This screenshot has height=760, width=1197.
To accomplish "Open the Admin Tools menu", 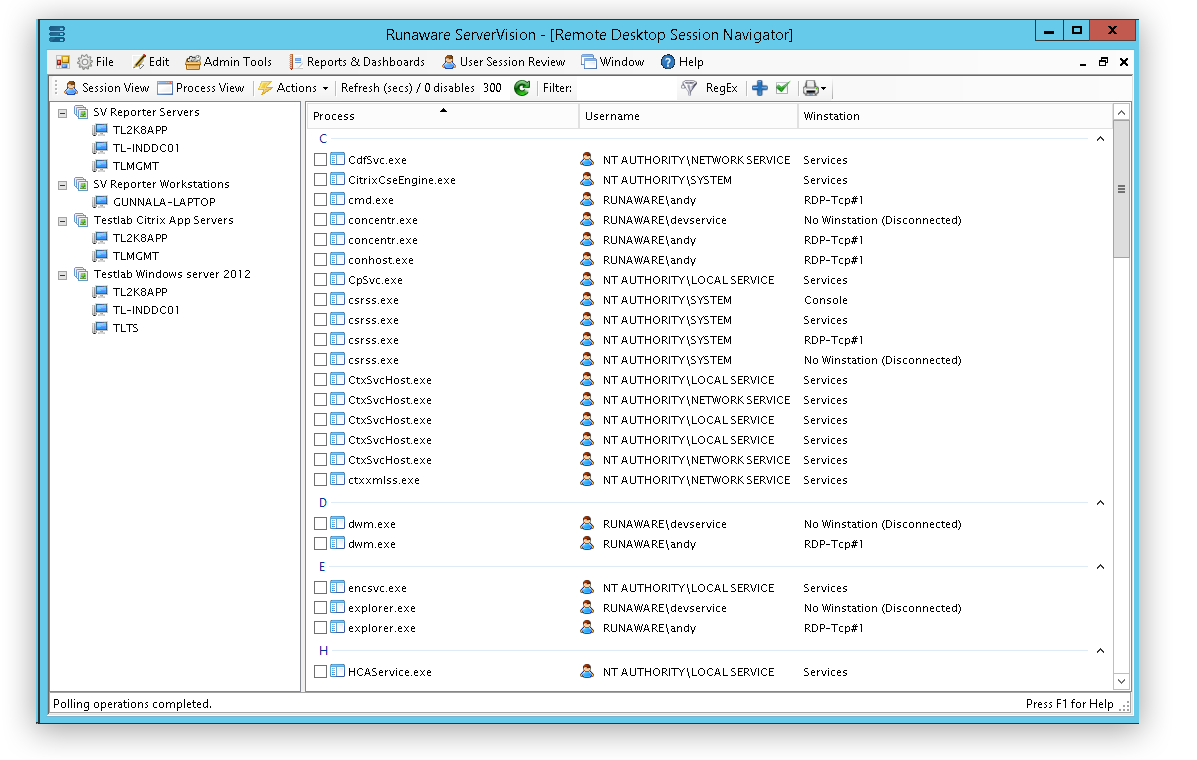I will point(229,62).
